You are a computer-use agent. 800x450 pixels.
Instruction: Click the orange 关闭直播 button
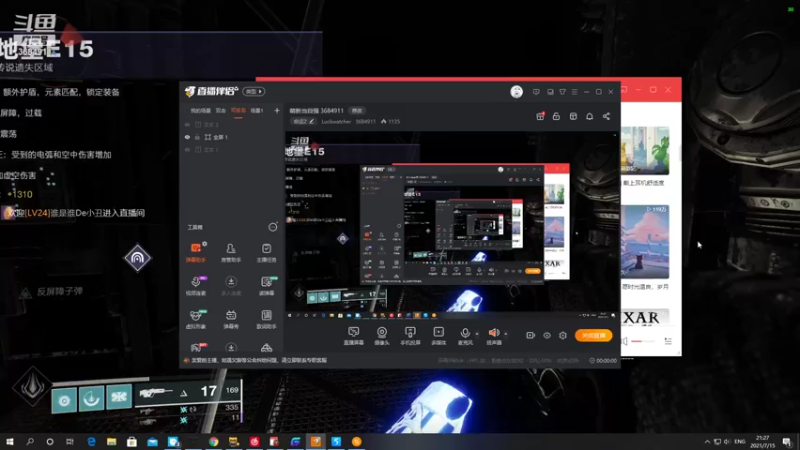coord(593,335)
